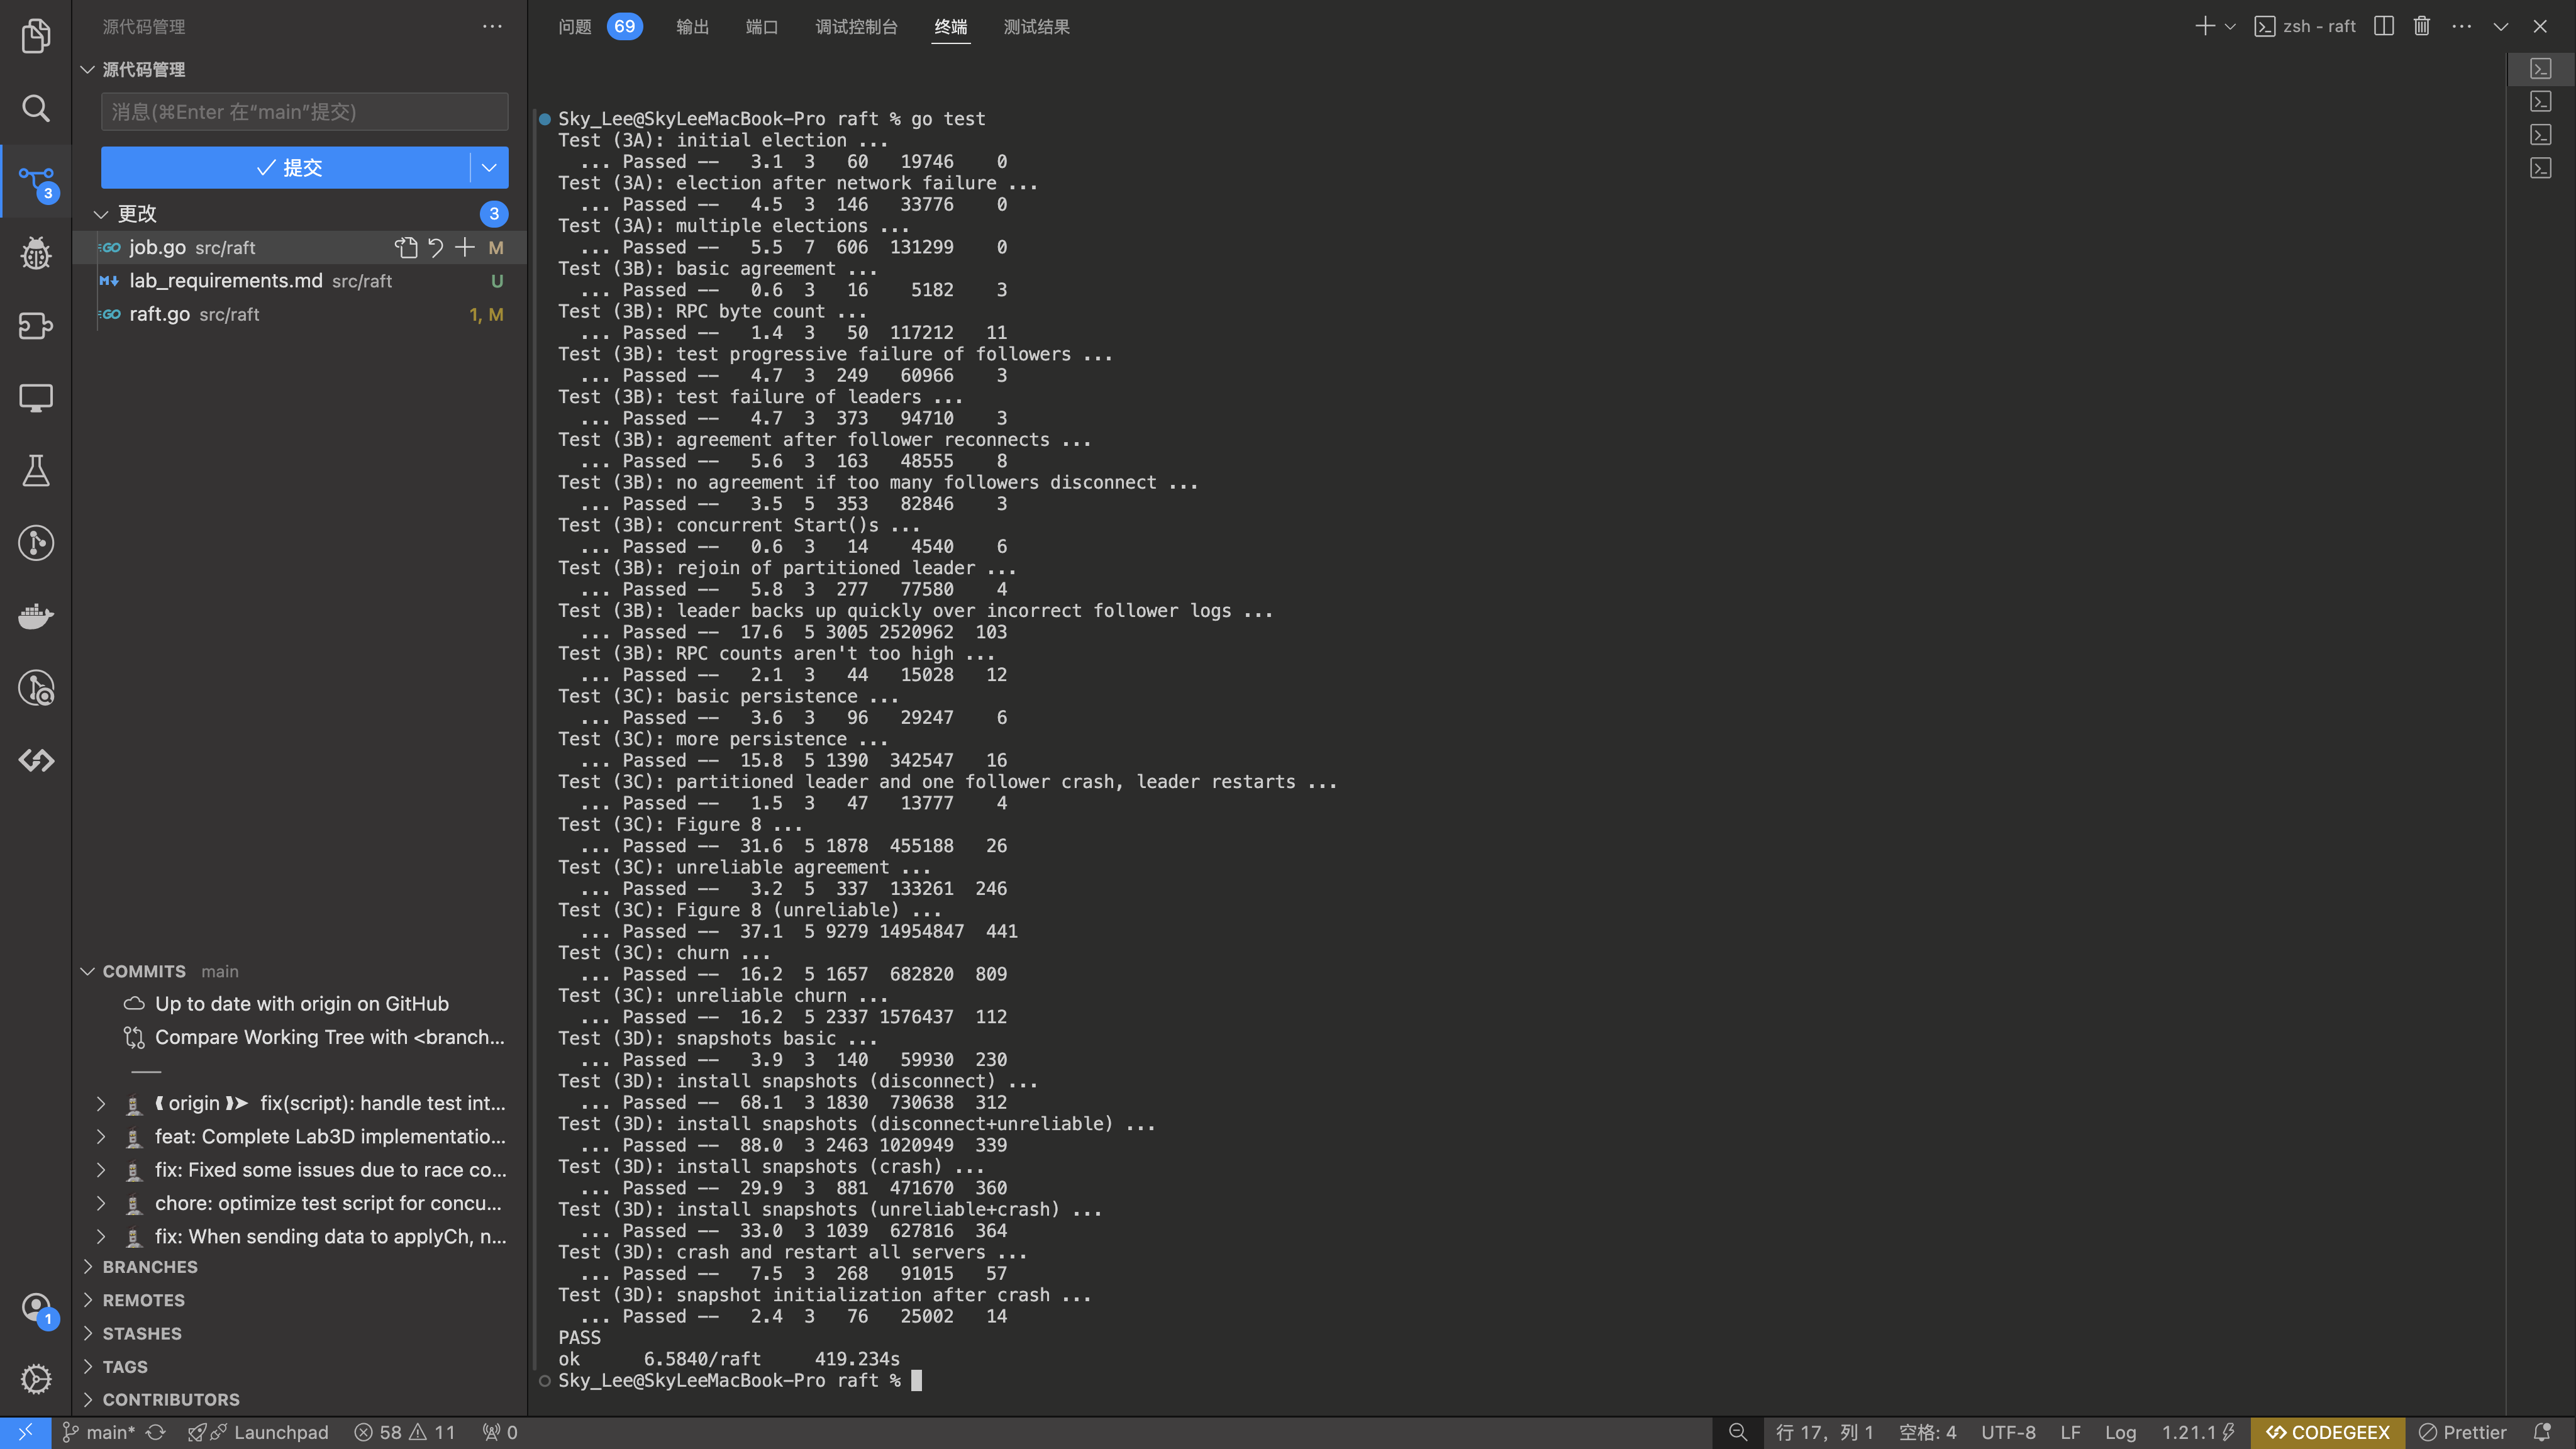The height and width of the screenshot is (1449, 2576).
Task: Open the Run and Debug view
Action: coord(36,253)
